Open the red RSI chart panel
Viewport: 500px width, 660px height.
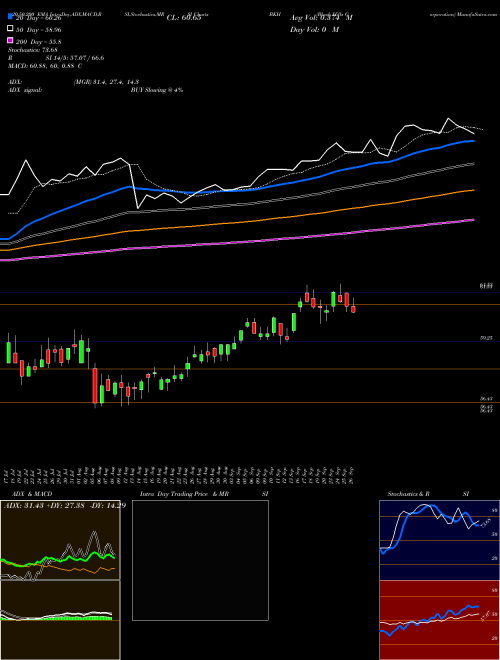pyautogui.click(x=438, y=620)
